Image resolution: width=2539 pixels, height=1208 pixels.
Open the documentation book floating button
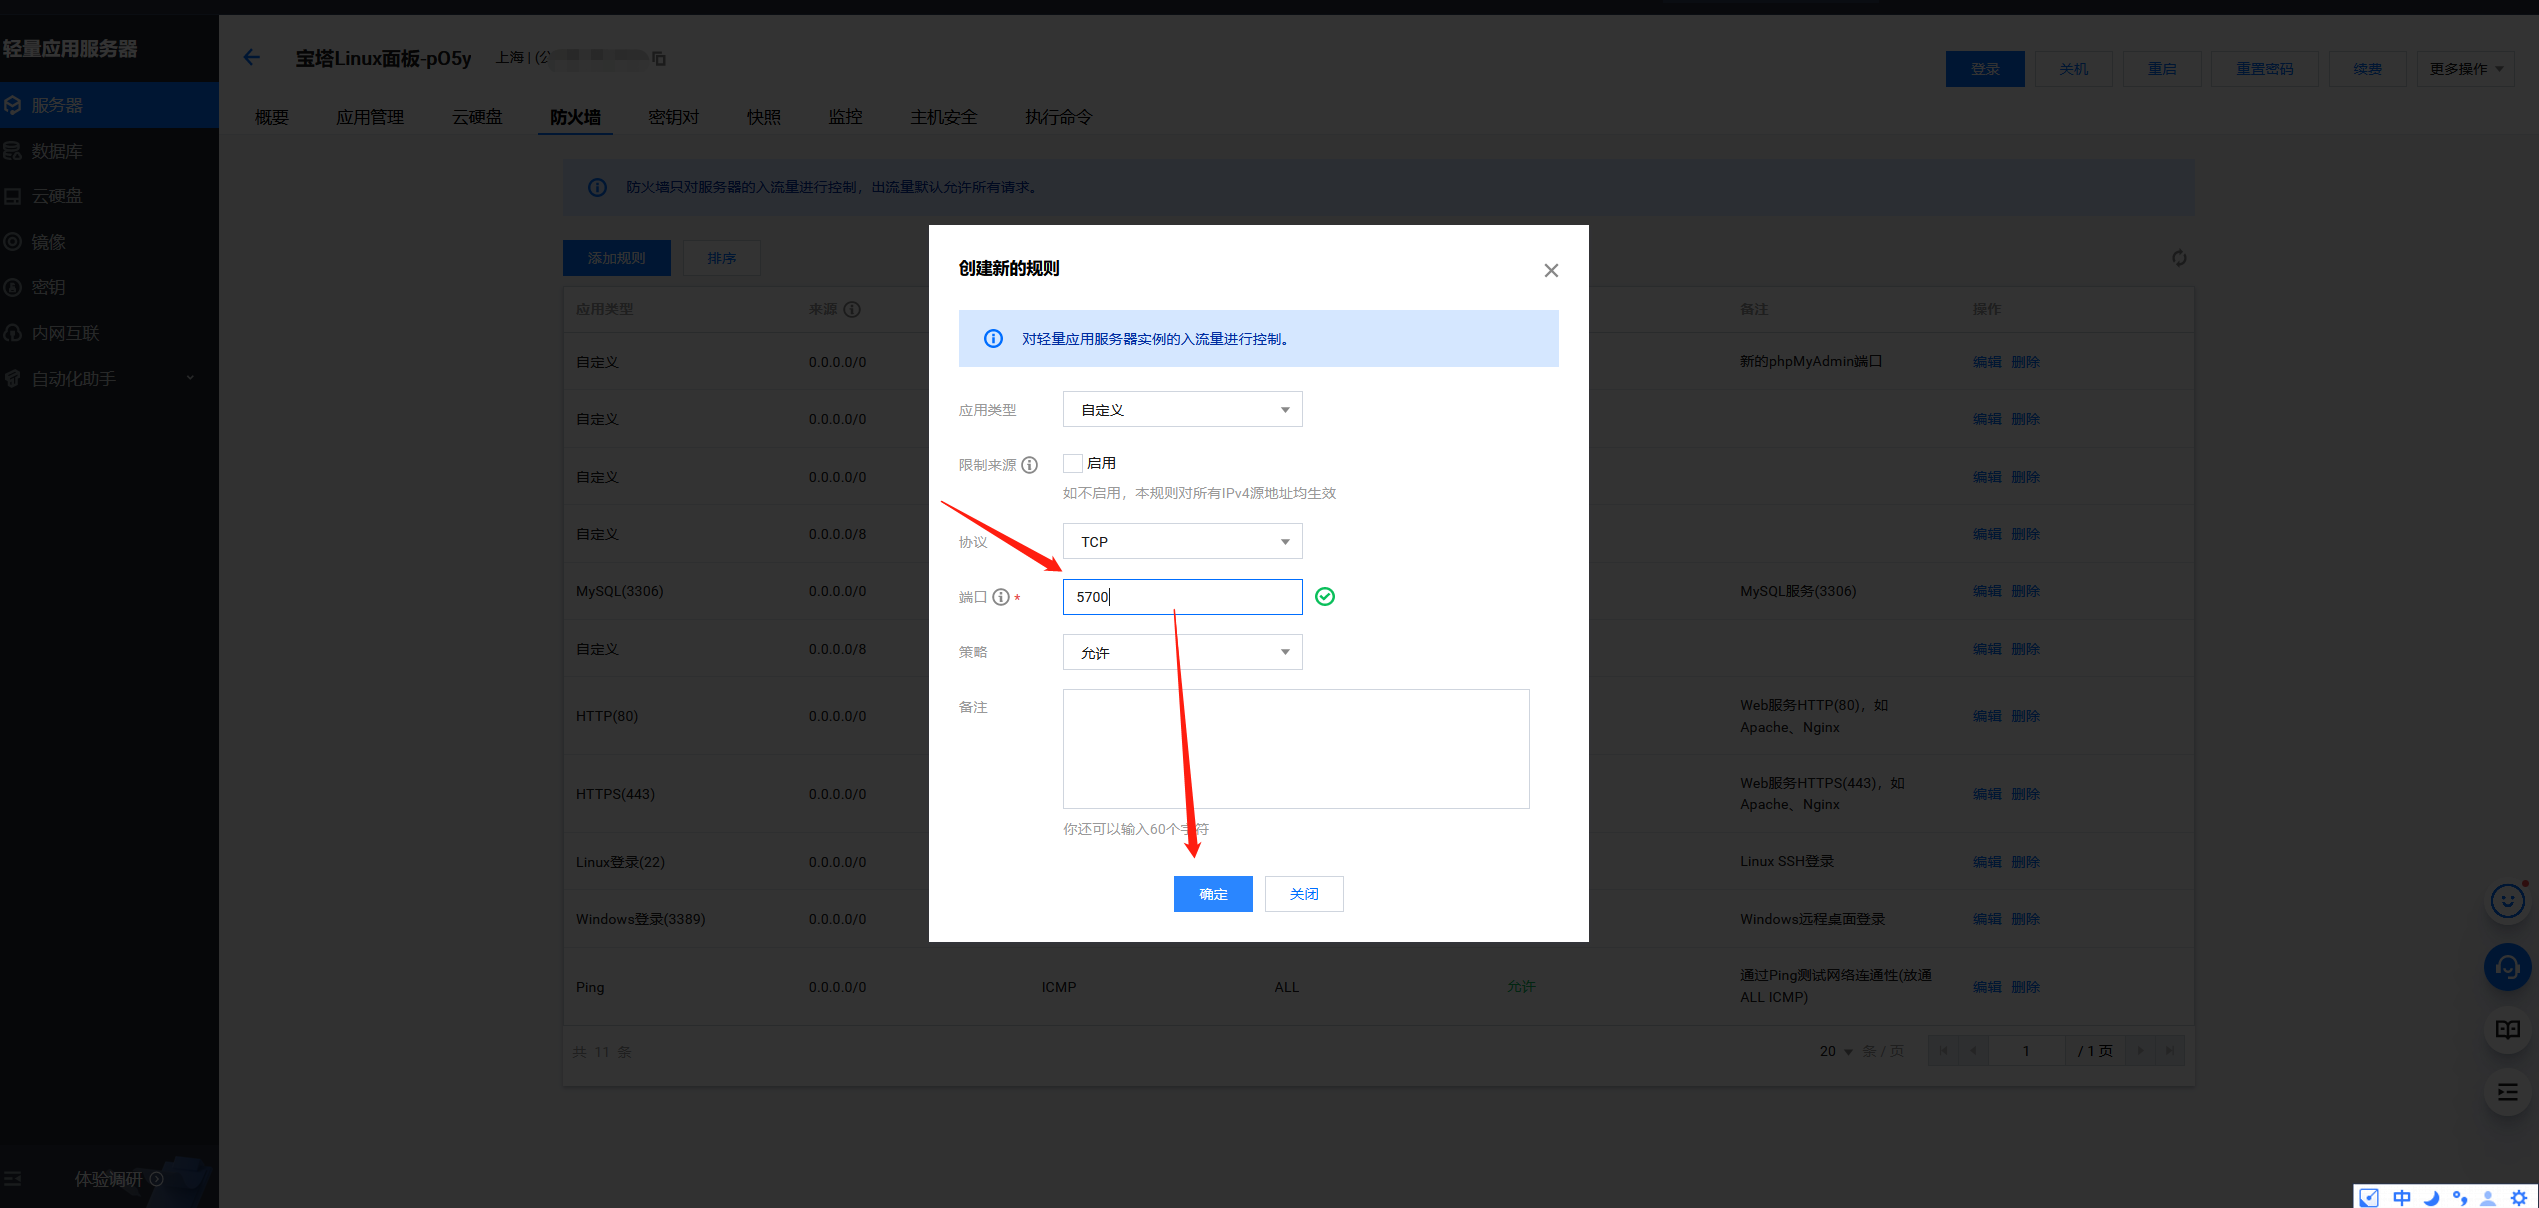2507,1030
